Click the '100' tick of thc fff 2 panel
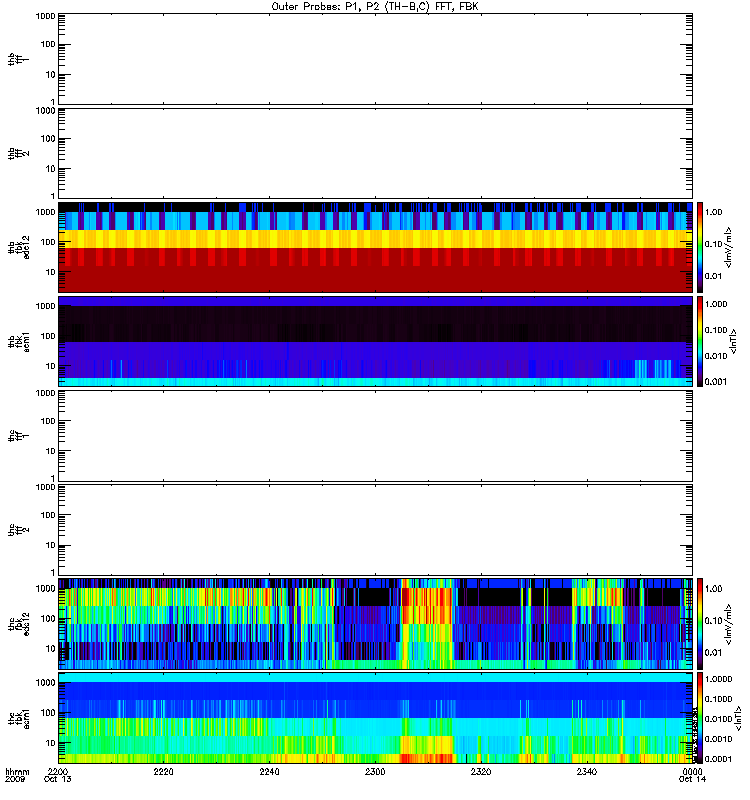The image size is (750, 800). point(49,515)
